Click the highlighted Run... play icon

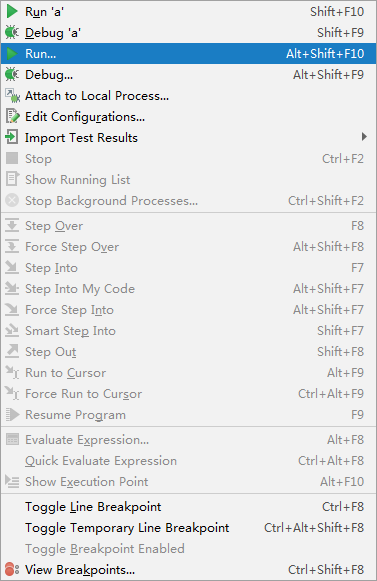tap(12, 54)
